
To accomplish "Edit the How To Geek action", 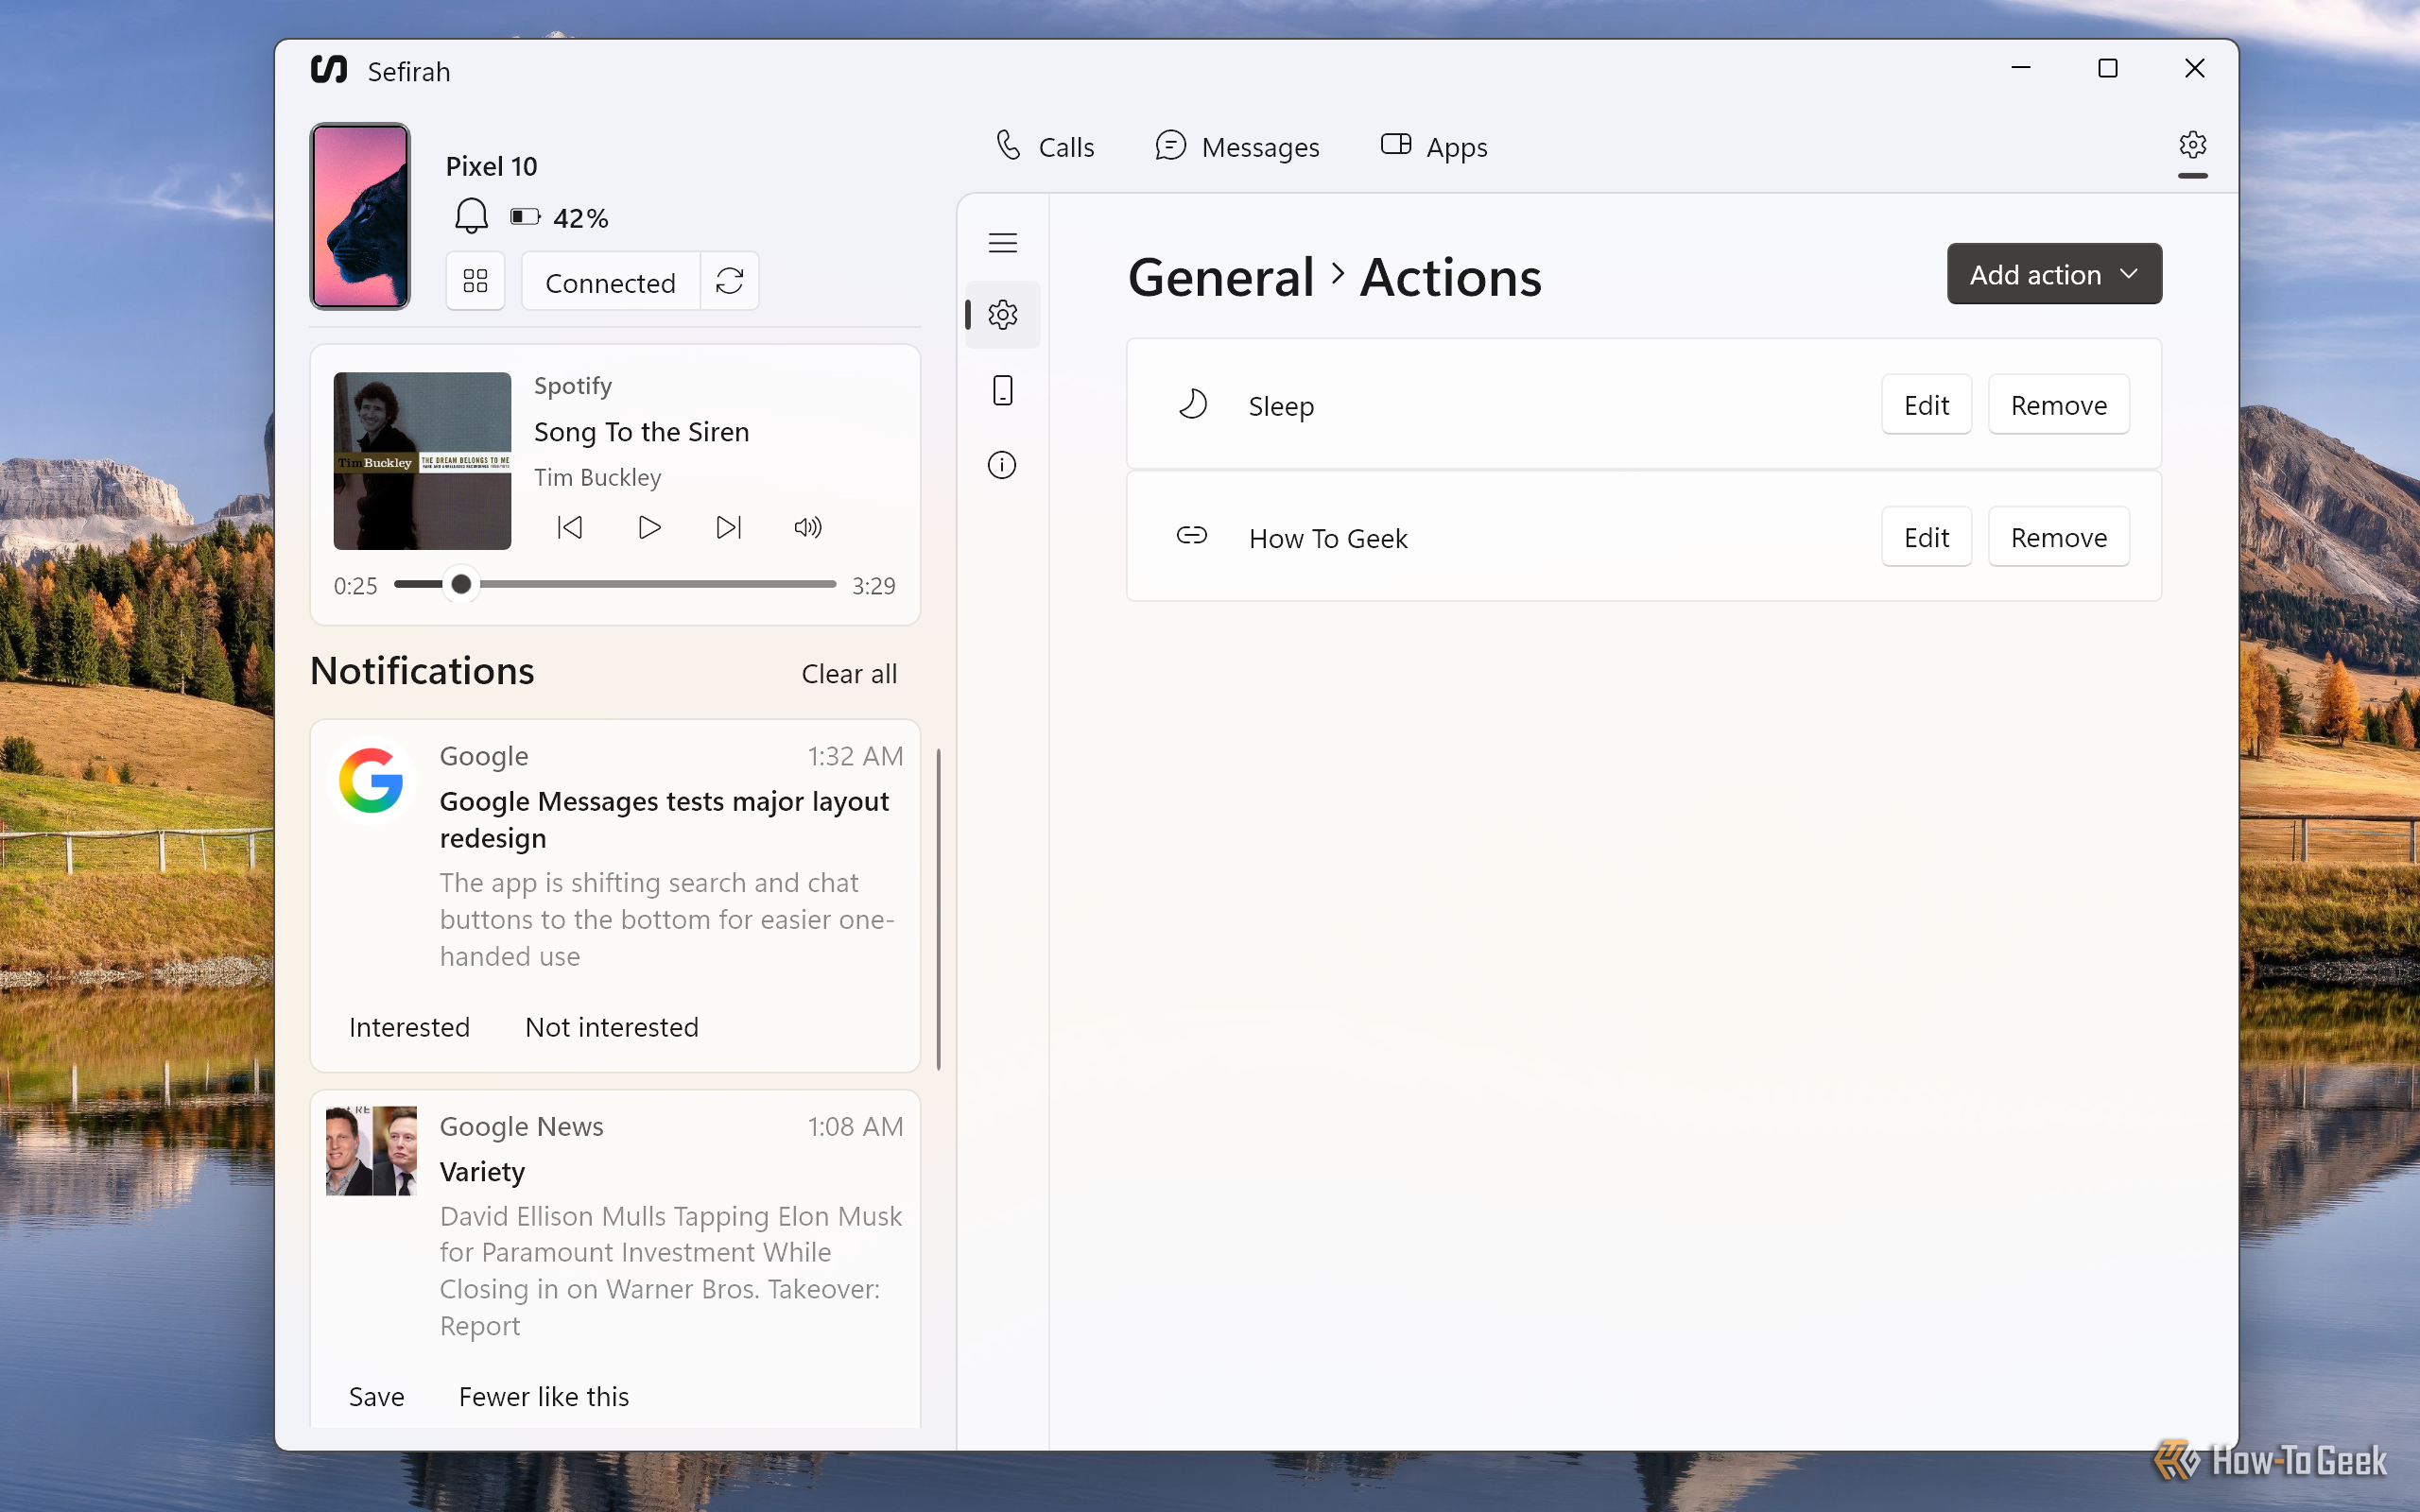I will click(x=1926, y=538).
